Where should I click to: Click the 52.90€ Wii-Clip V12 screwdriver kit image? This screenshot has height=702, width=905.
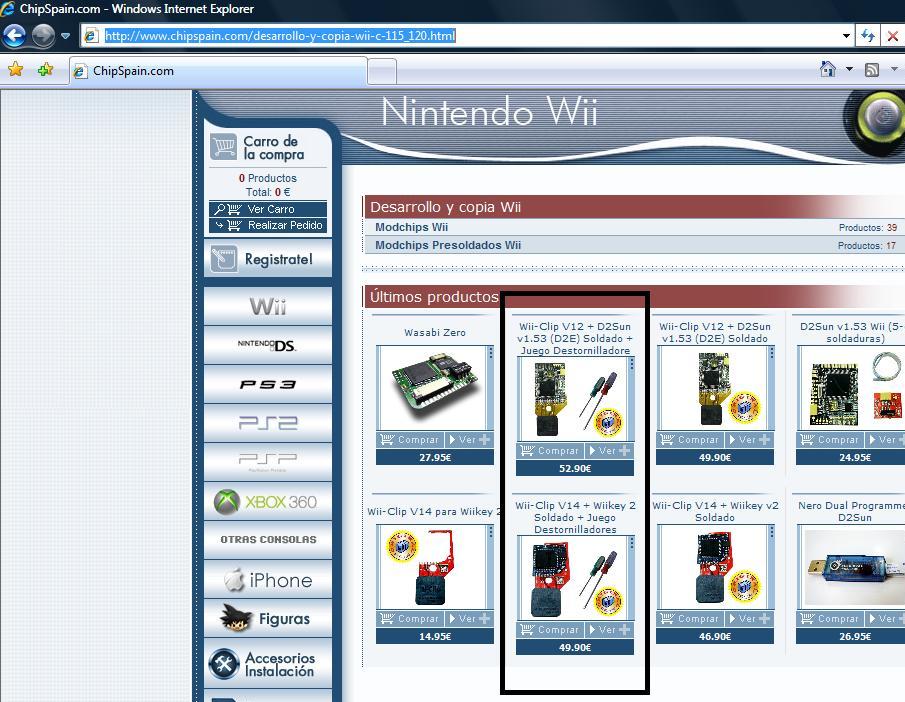tap(574, 399)
